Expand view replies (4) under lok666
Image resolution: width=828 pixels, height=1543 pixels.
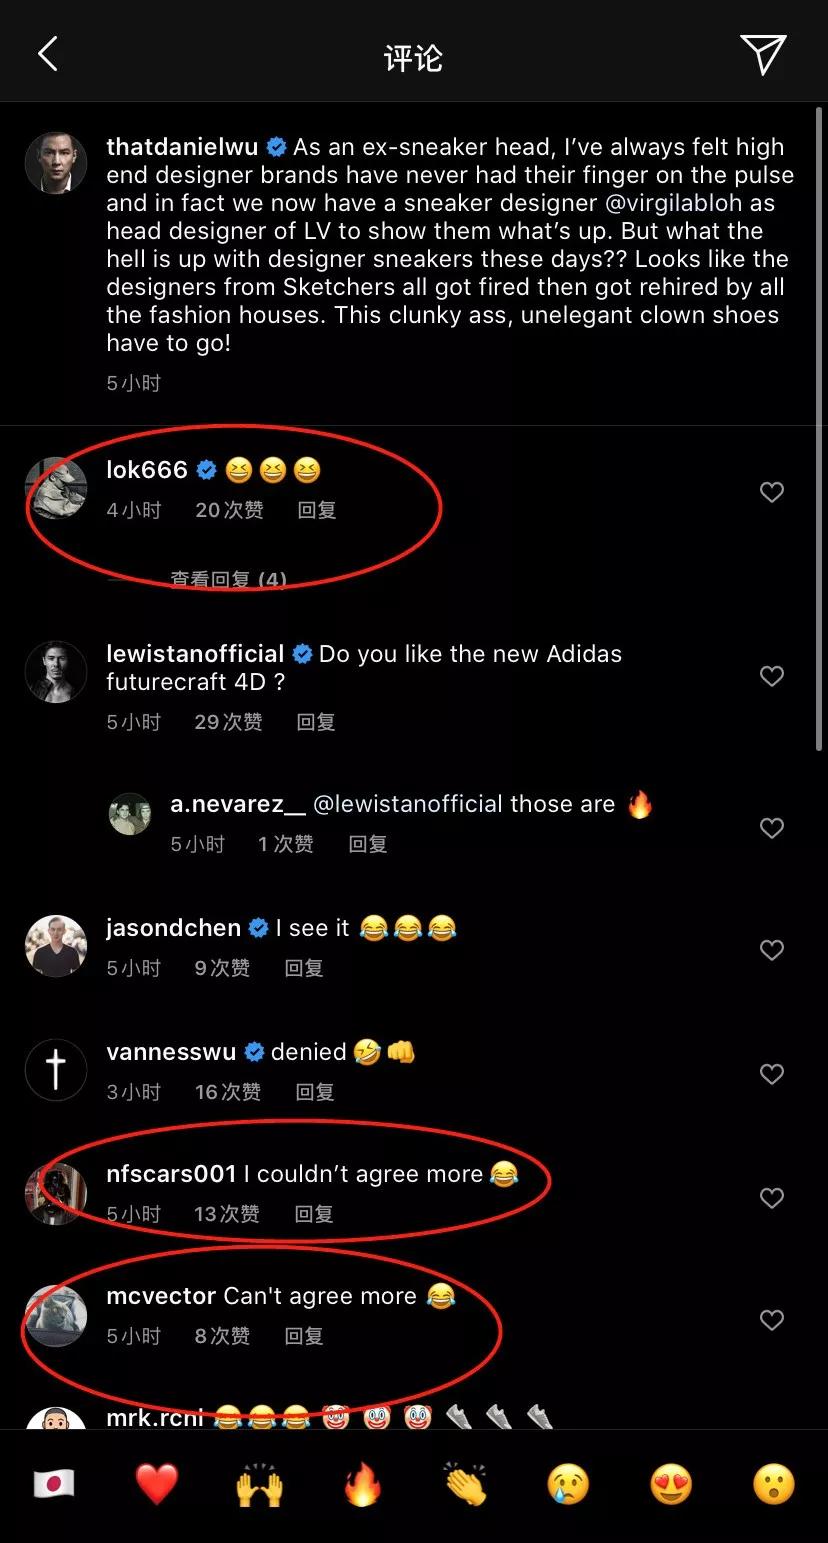click(228, 580)
